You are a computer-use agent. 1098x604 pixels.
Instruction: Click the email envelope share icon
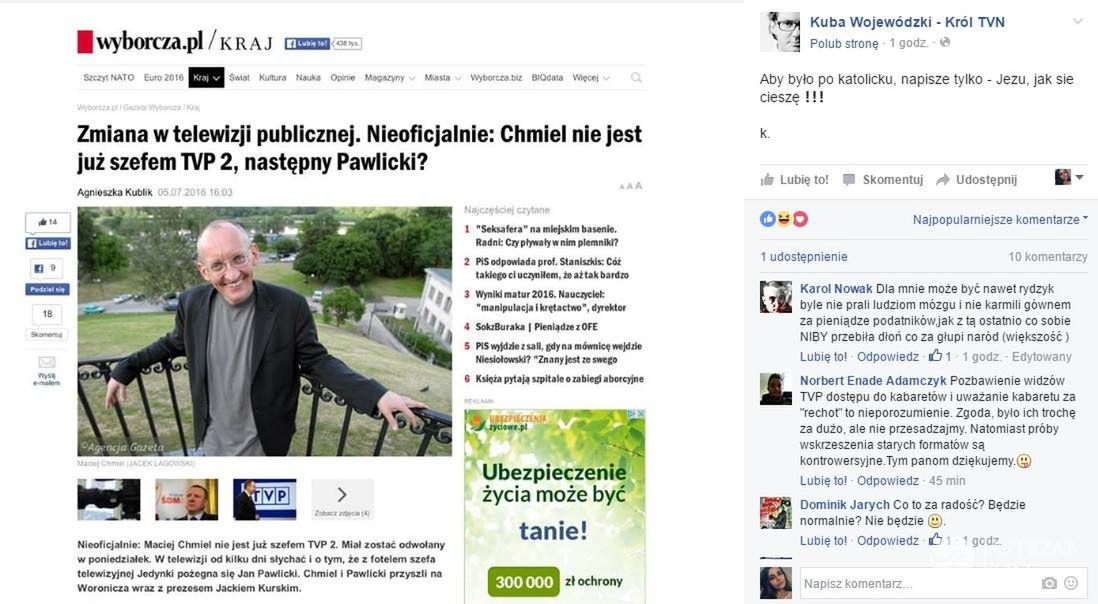tap(47, 362)
